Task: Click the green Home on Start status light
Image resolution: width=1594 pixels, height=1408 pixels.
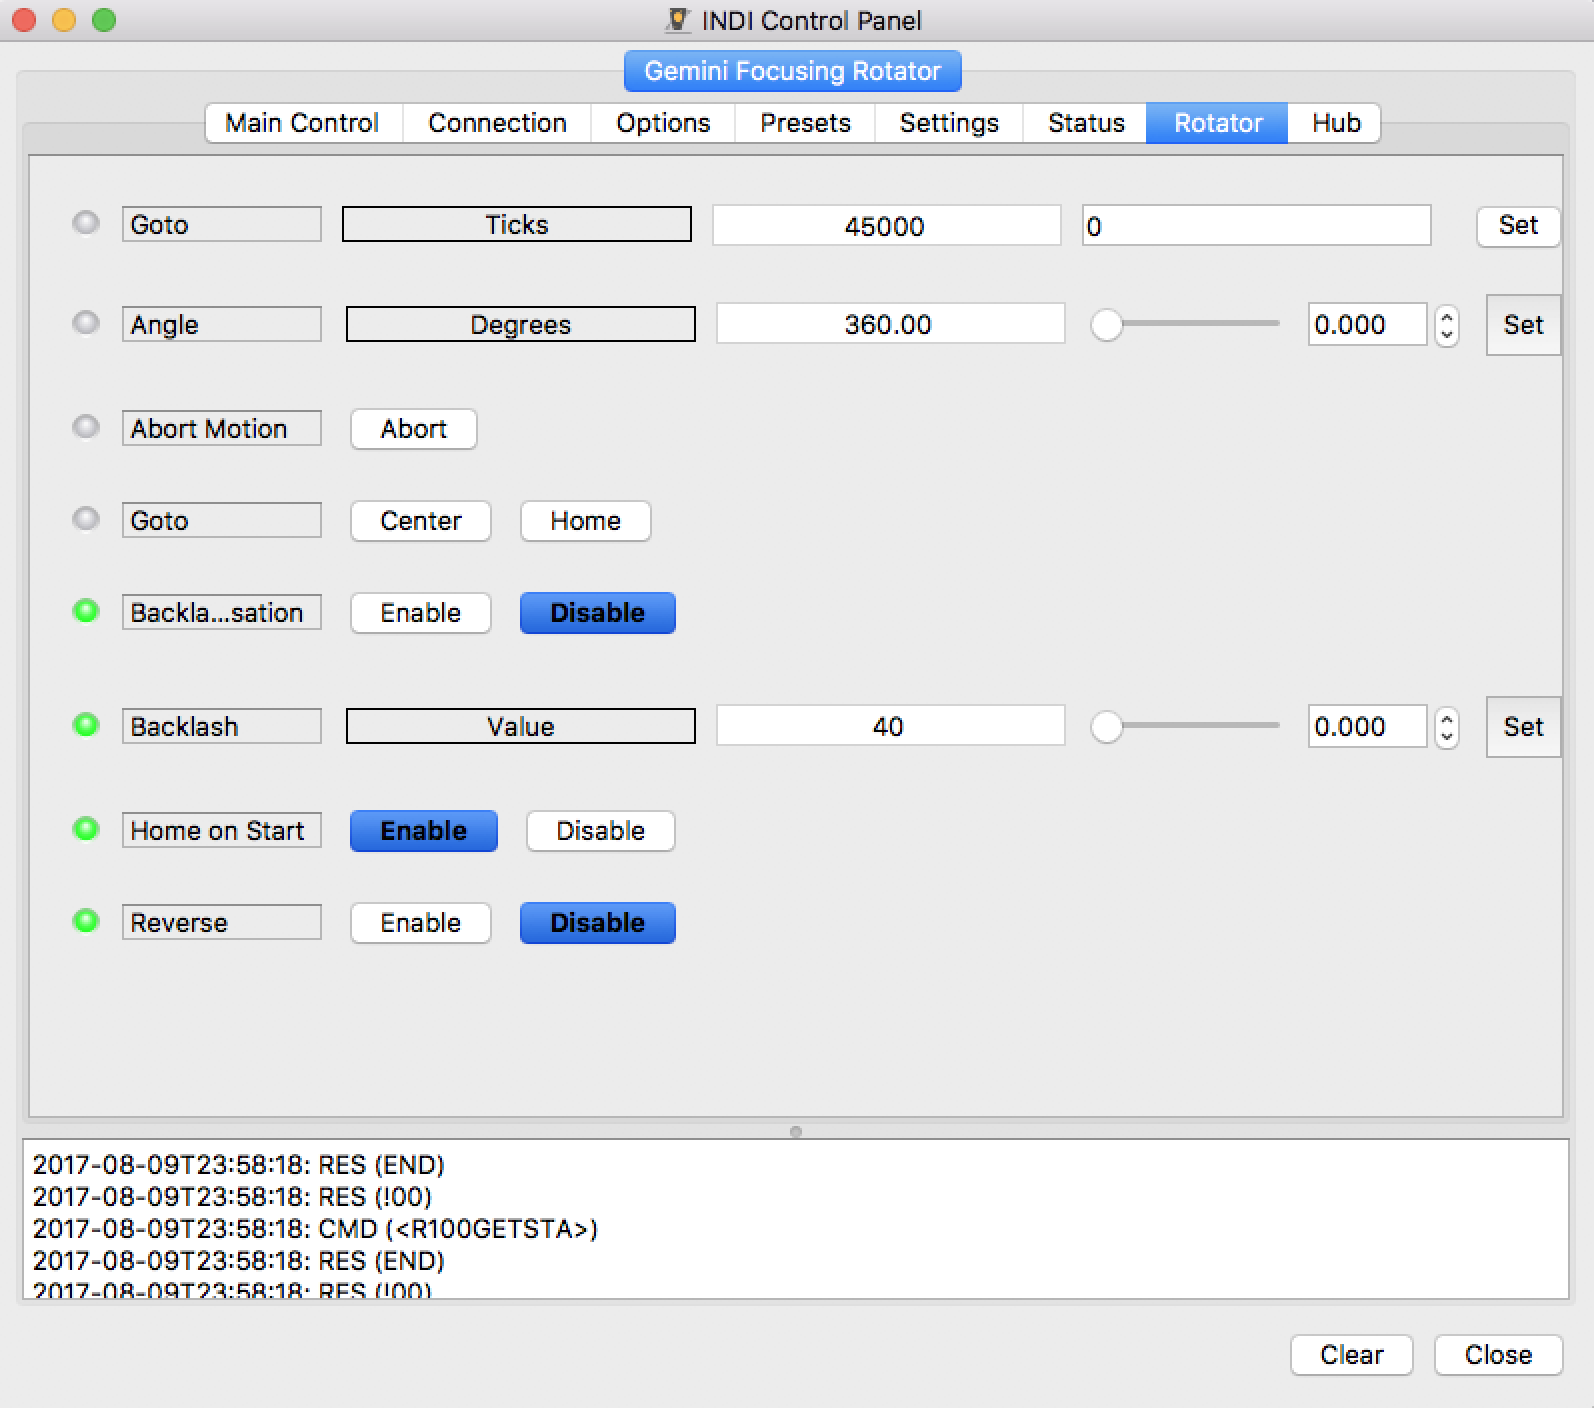Action: [86, 828]
